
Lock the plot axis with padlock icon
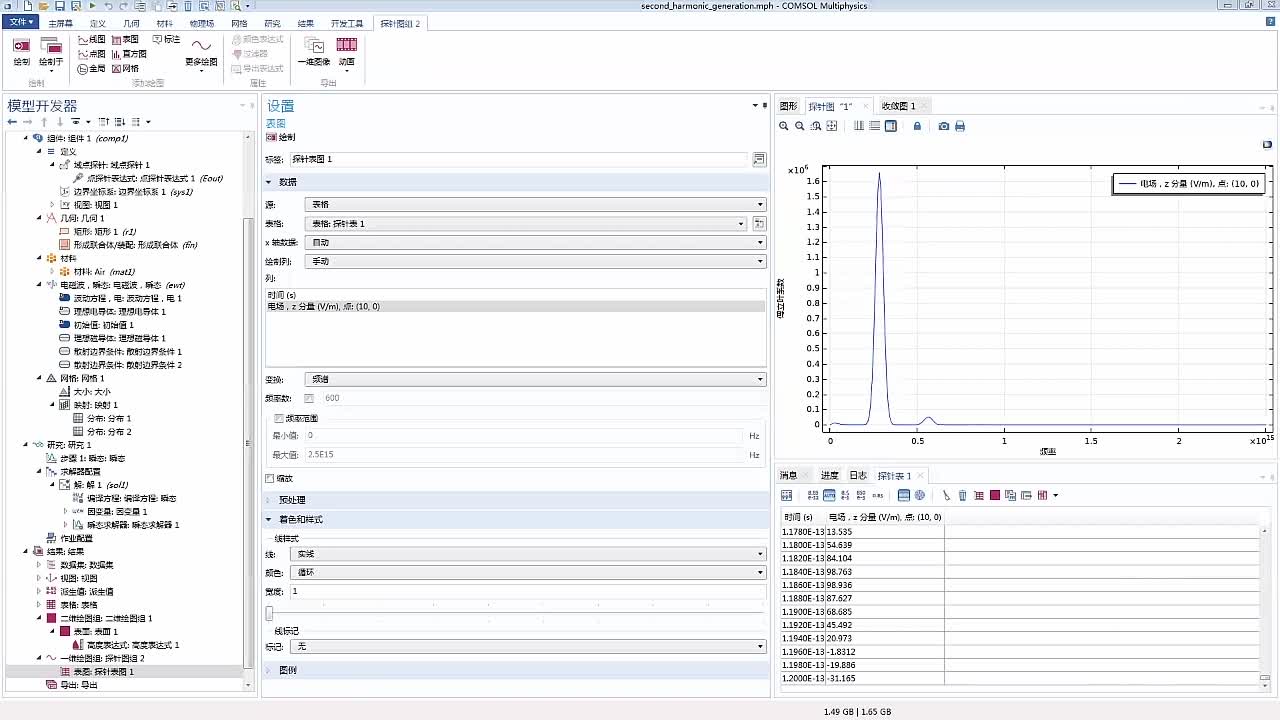917,126
